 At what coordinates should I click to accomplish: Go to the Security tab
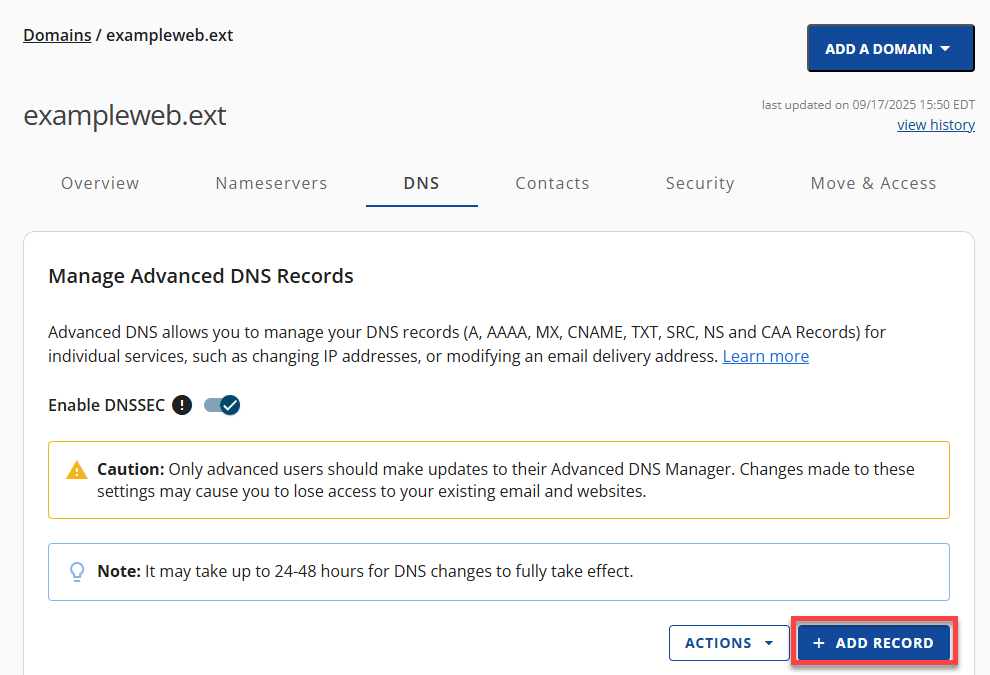(x=700, y=183)
